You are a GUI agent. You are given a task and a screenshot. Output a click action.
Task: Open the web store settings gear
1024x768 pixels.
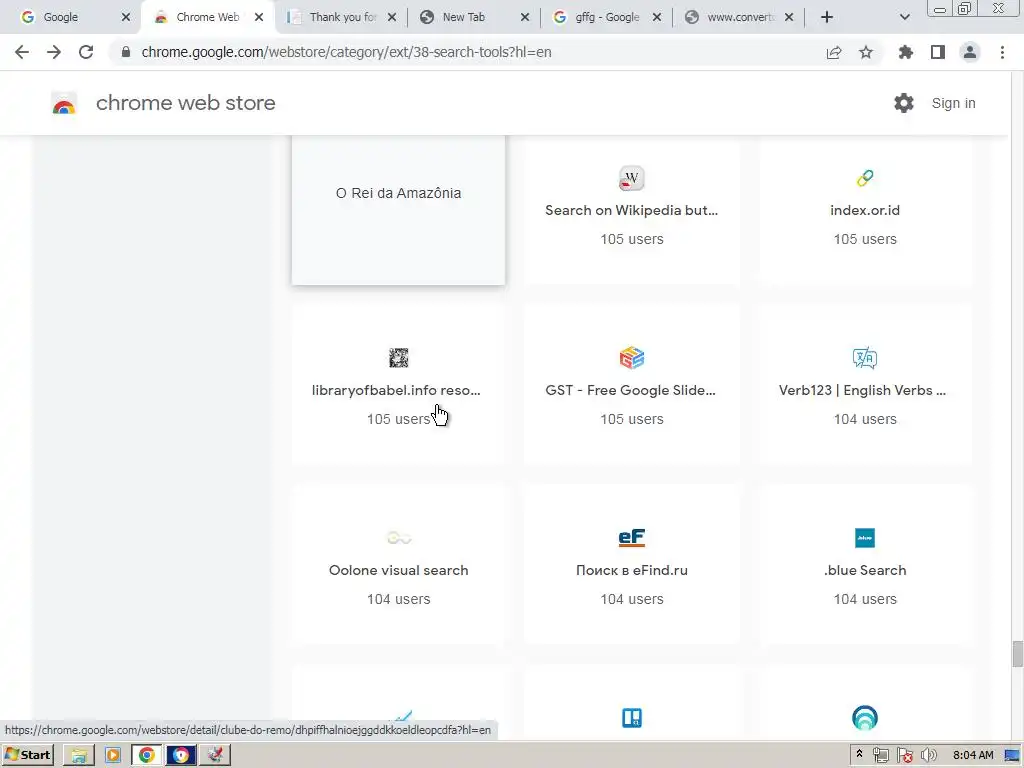click(904, 103)
